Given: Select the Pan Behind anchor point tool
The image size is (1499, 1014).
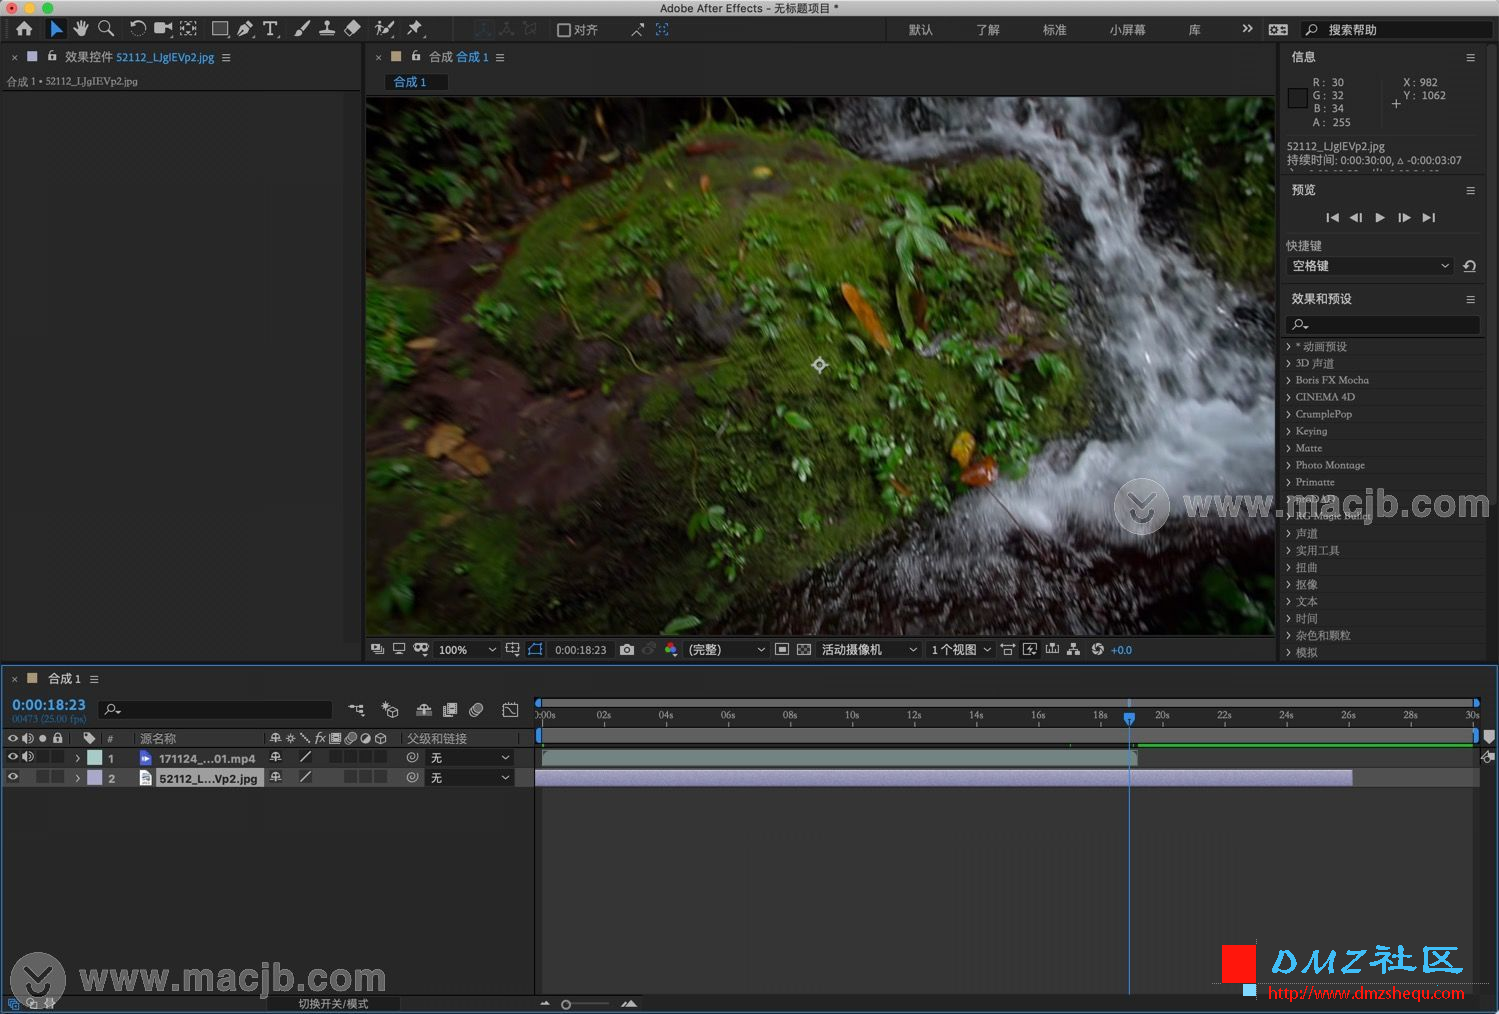Looking at the screenshot, I should 188,29.
